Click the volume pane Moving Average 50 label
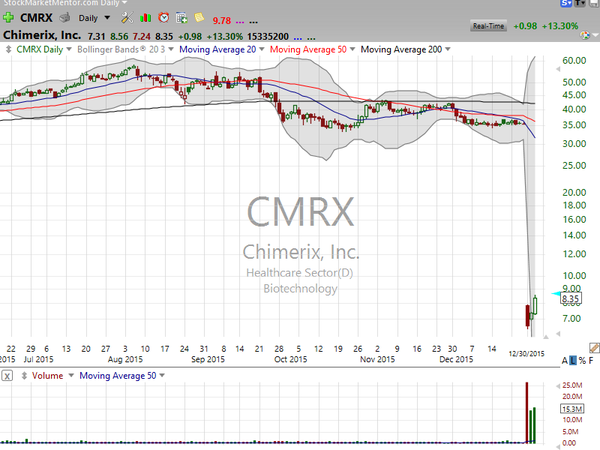Image resolution: width=600 pixels, height=450 pixels. tap(118, 376)
